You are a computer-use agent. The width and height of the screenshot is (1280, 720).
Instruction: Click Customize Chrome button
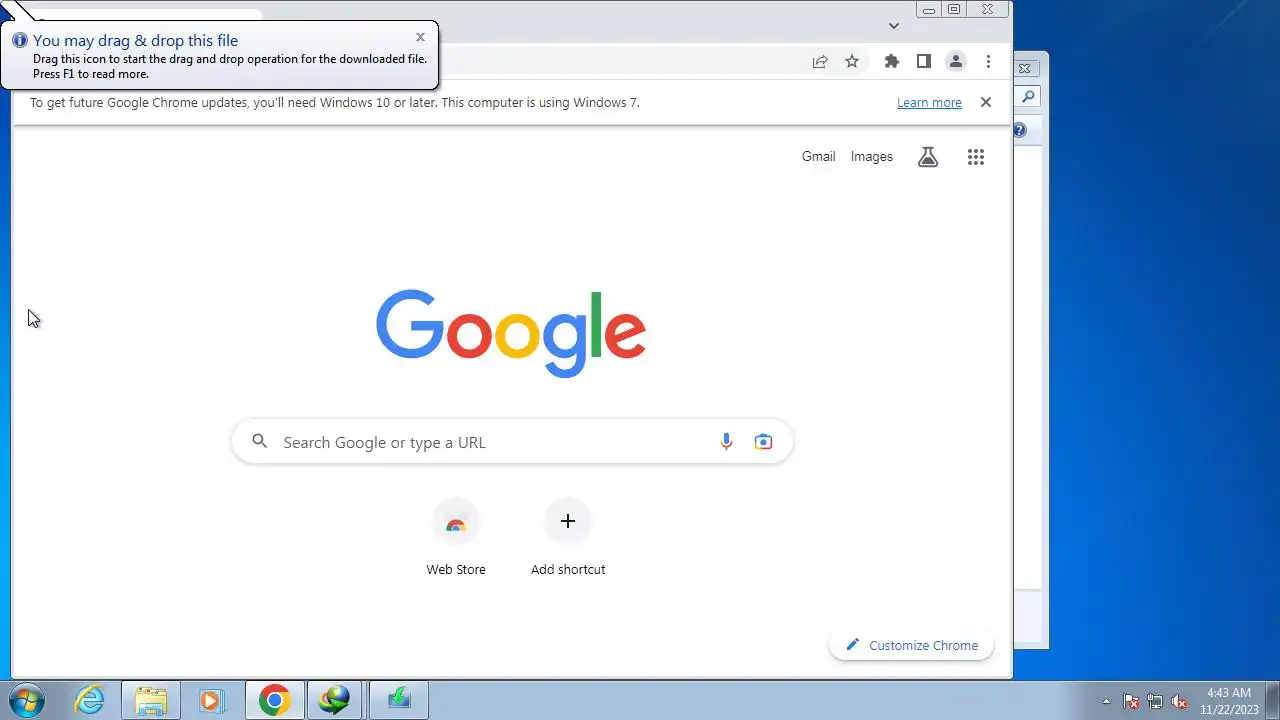point(912,645)
